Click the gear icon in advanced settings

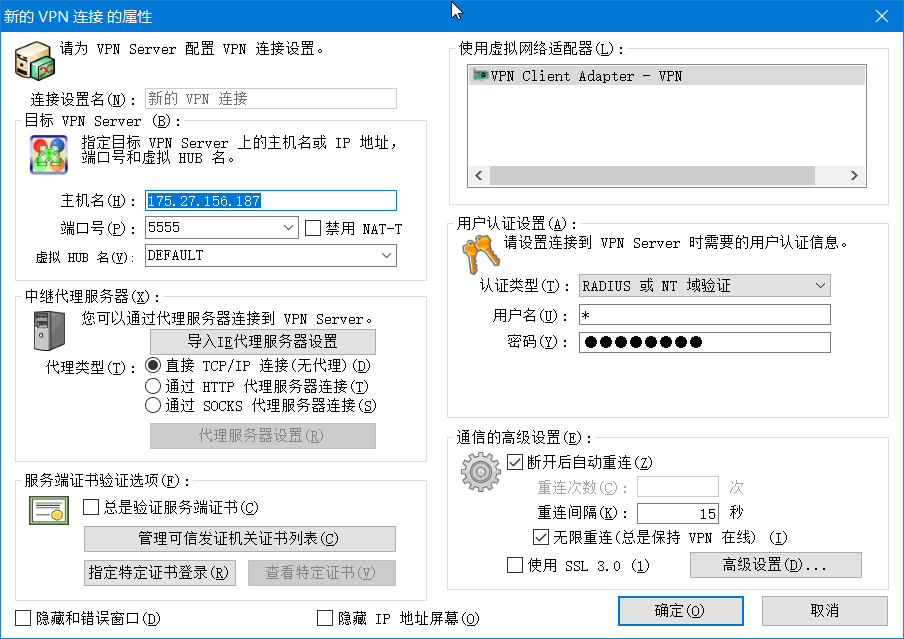coord(480,472)
